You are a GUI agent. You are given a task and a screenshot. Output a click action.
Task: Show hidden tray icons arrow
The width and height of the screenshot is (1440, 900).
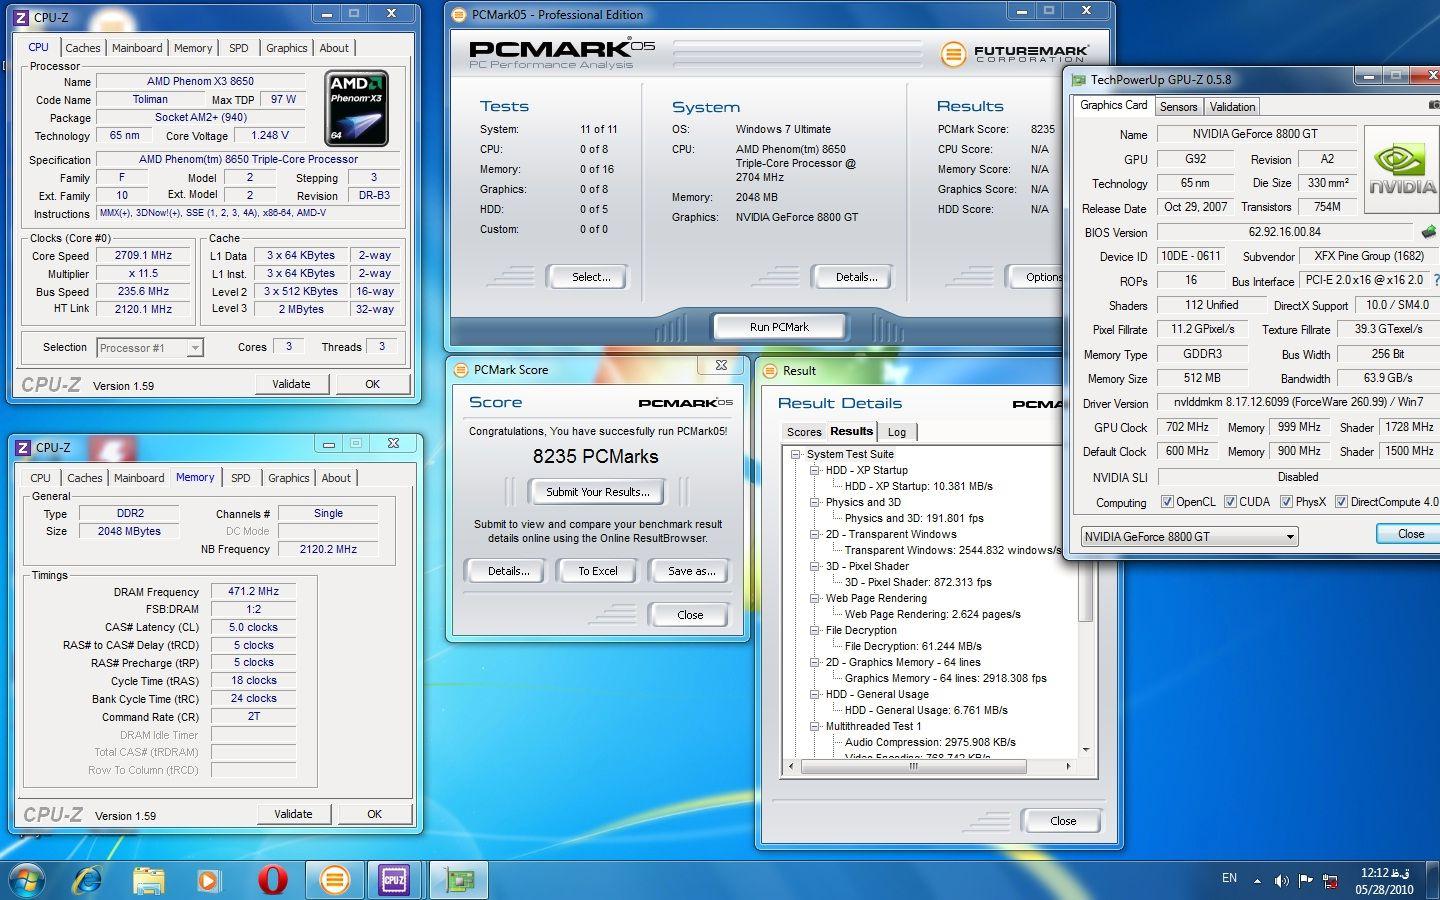point(1257,881)
